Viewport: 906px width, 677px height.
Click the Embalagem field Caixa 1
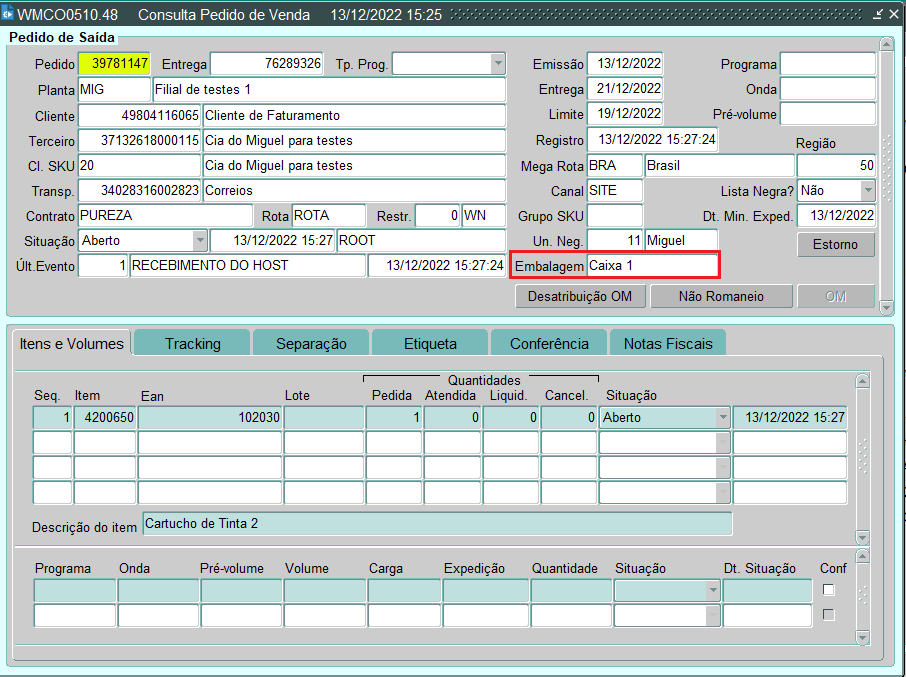click(652, 266)
